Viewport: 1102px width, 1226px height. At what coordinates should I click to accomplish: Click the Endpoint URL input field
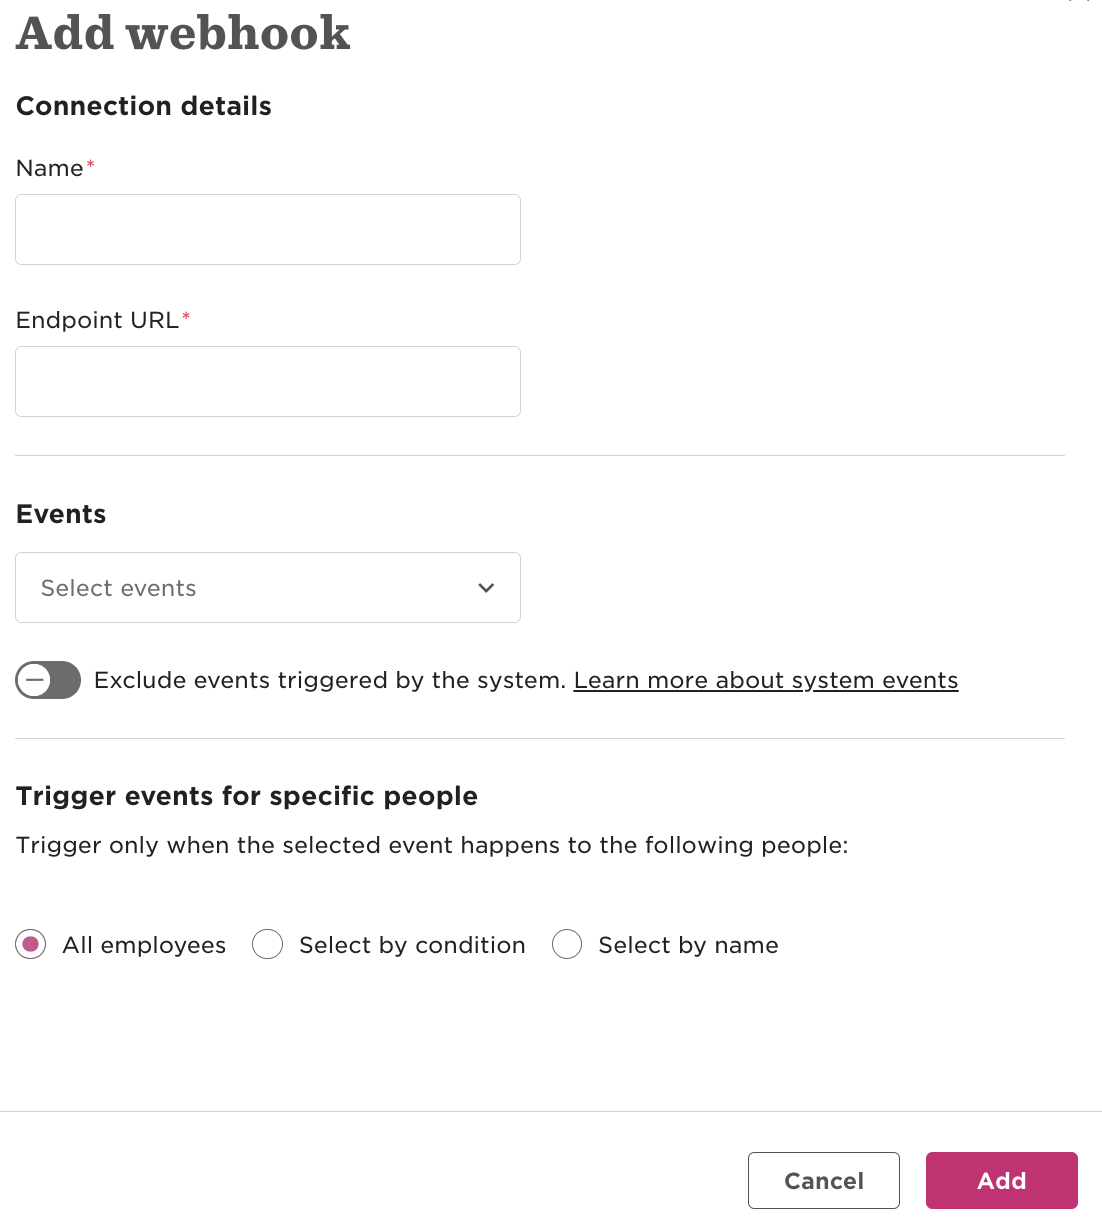[268, 381]
